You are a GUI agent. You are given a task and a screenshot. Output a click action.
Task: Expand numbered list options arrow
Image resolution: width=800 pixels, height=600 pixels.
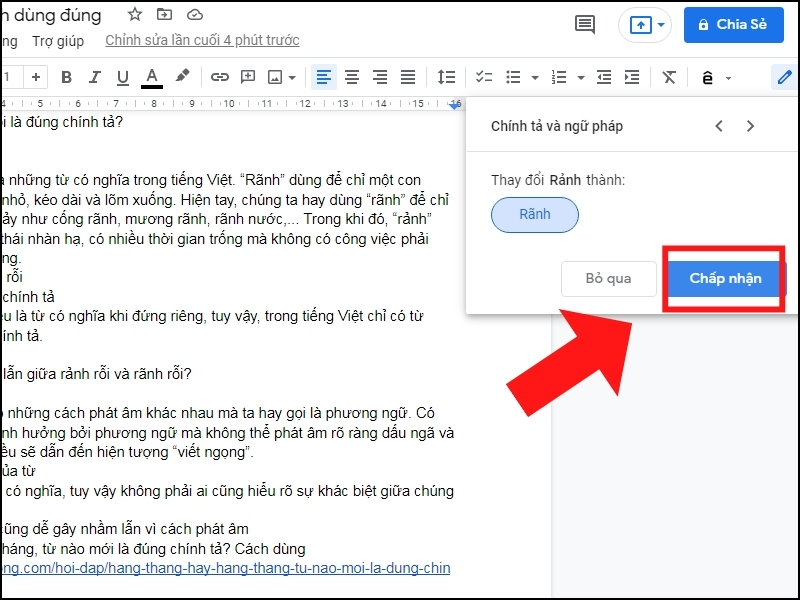coord(581,78)
